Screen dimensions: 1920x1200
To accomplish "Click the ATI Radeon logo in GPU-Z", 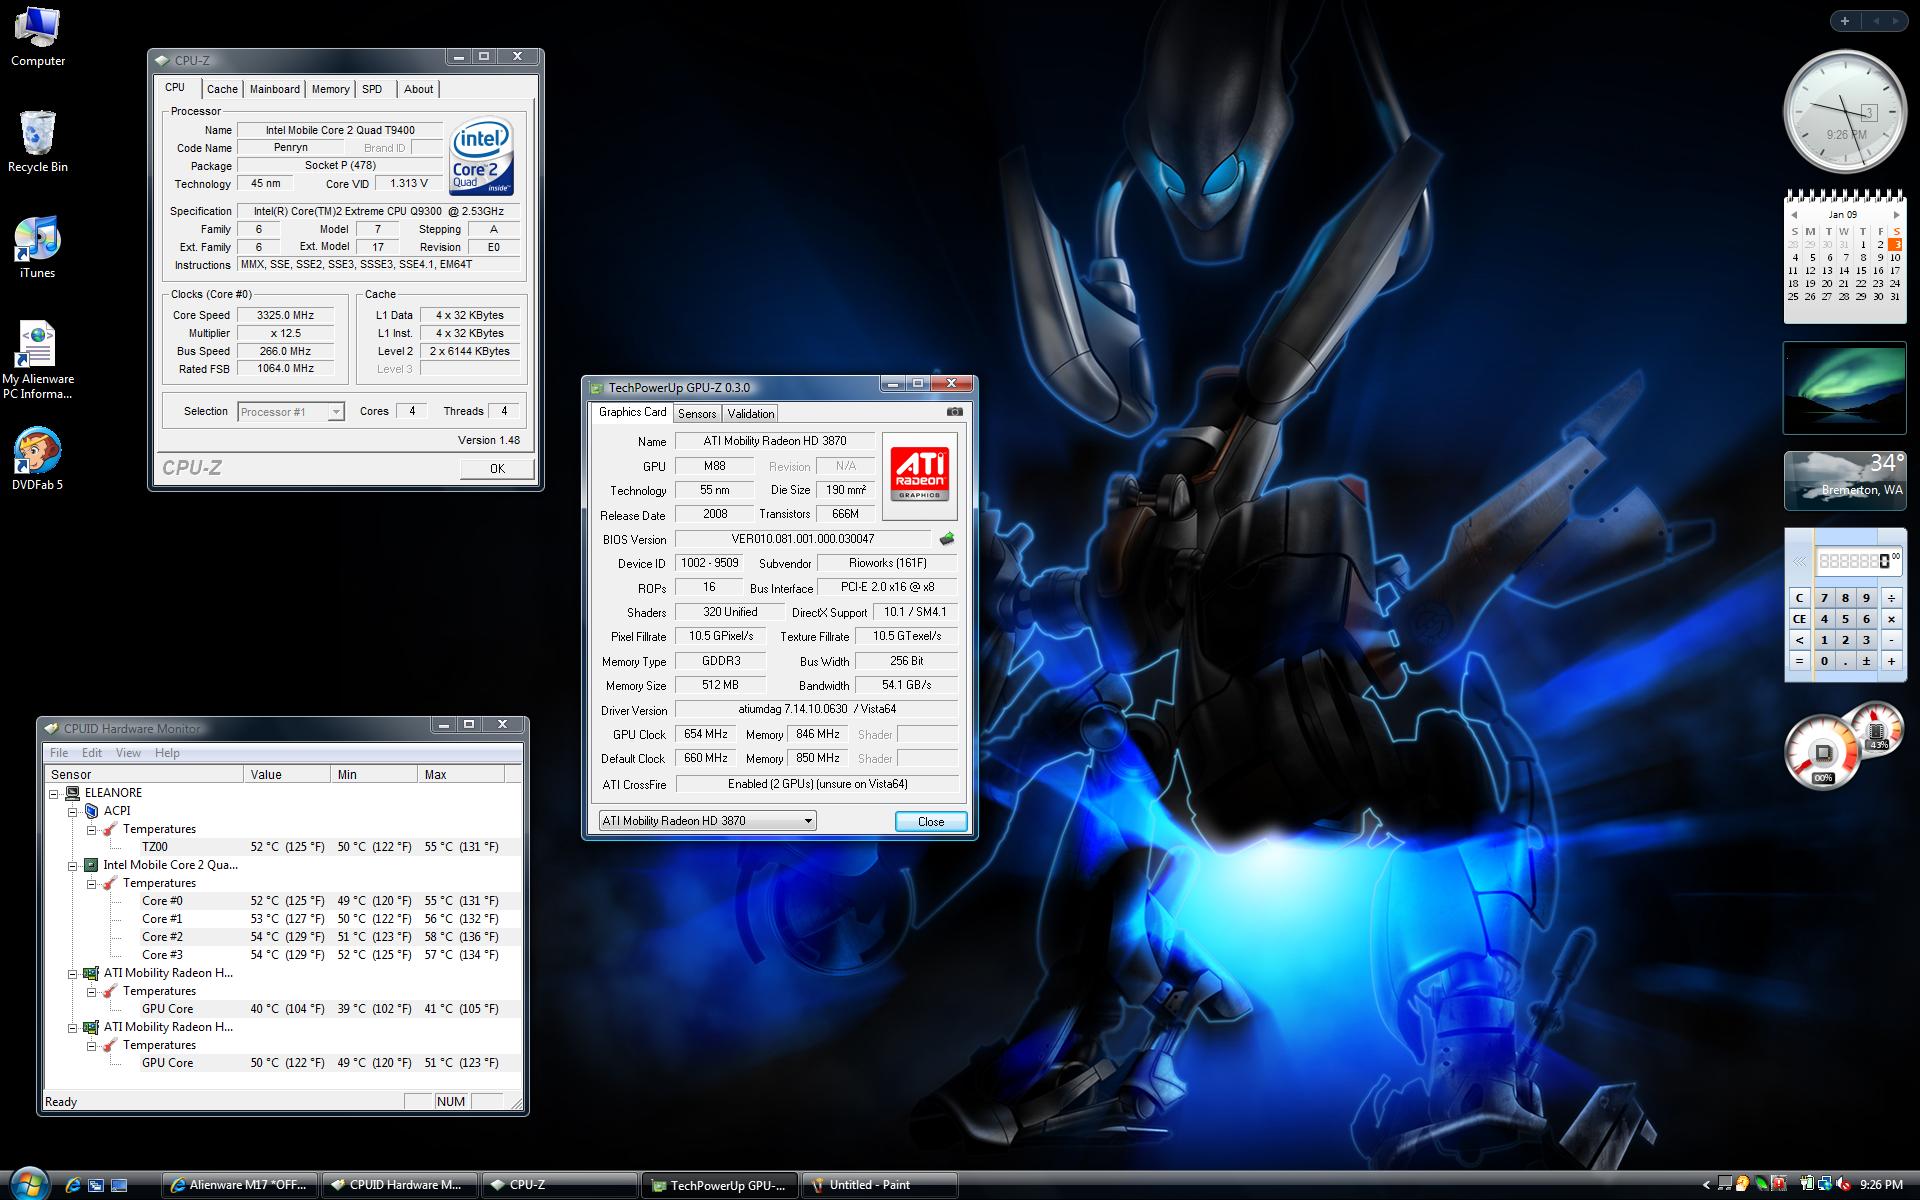I will click(x=919, y=475).
